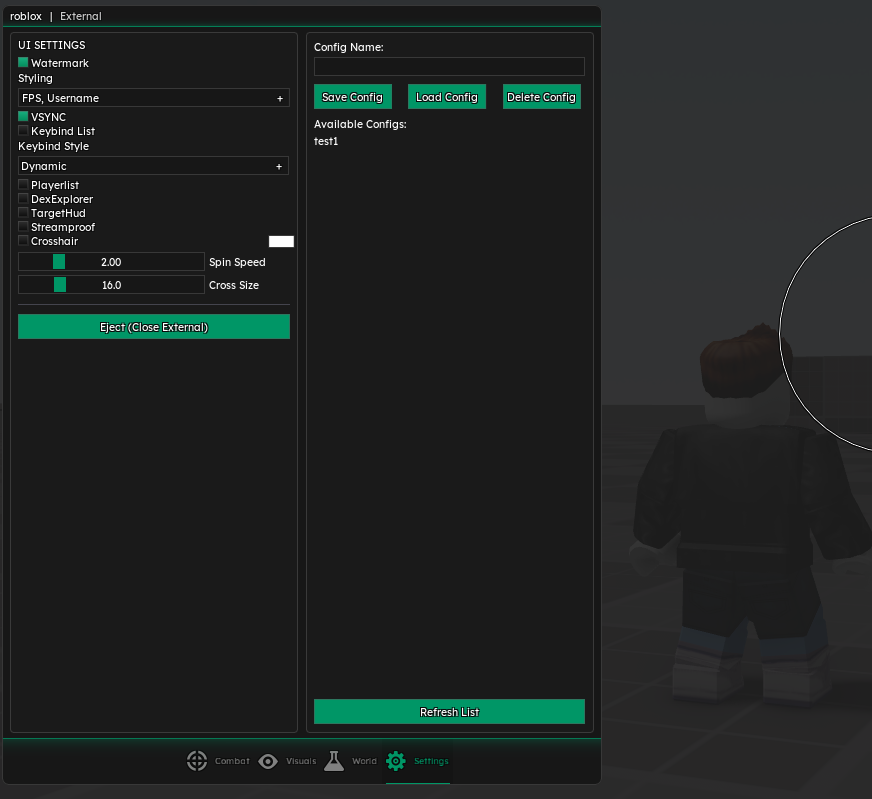The height and width of the screenshot is (799, 872).
Task: Click the Delete Config button
Action: click(x=541, y=97)
